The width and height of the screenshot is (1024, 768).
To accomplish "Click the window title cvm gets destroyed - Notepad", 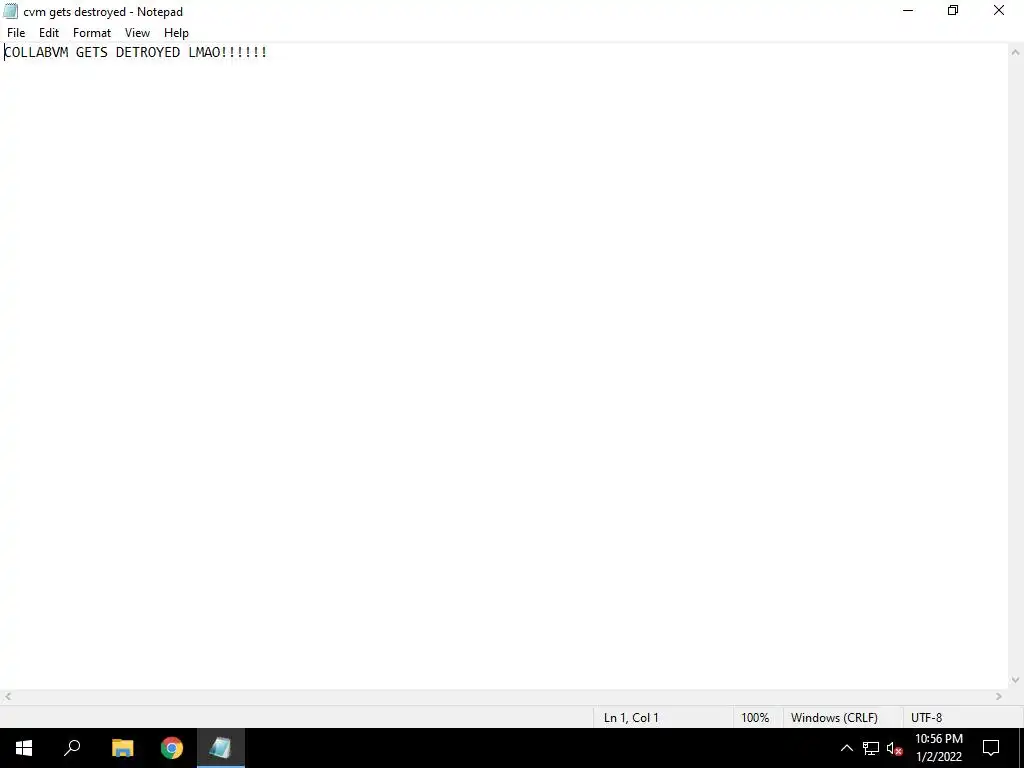I will pyautogui.click(x=103, y=12).
